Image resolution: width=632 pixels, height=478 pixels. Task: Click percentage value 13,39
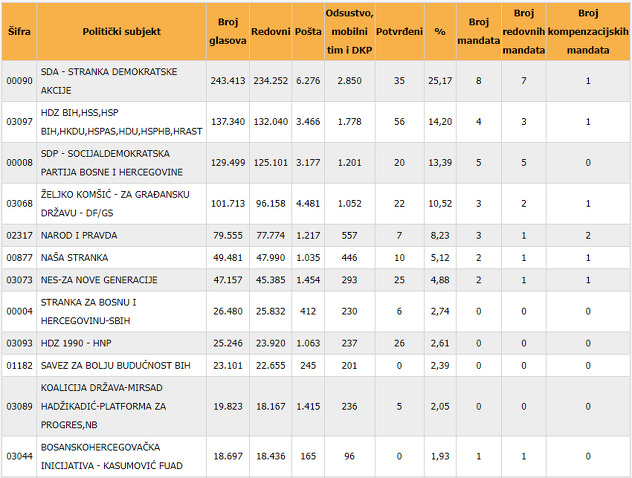point(440,163)
